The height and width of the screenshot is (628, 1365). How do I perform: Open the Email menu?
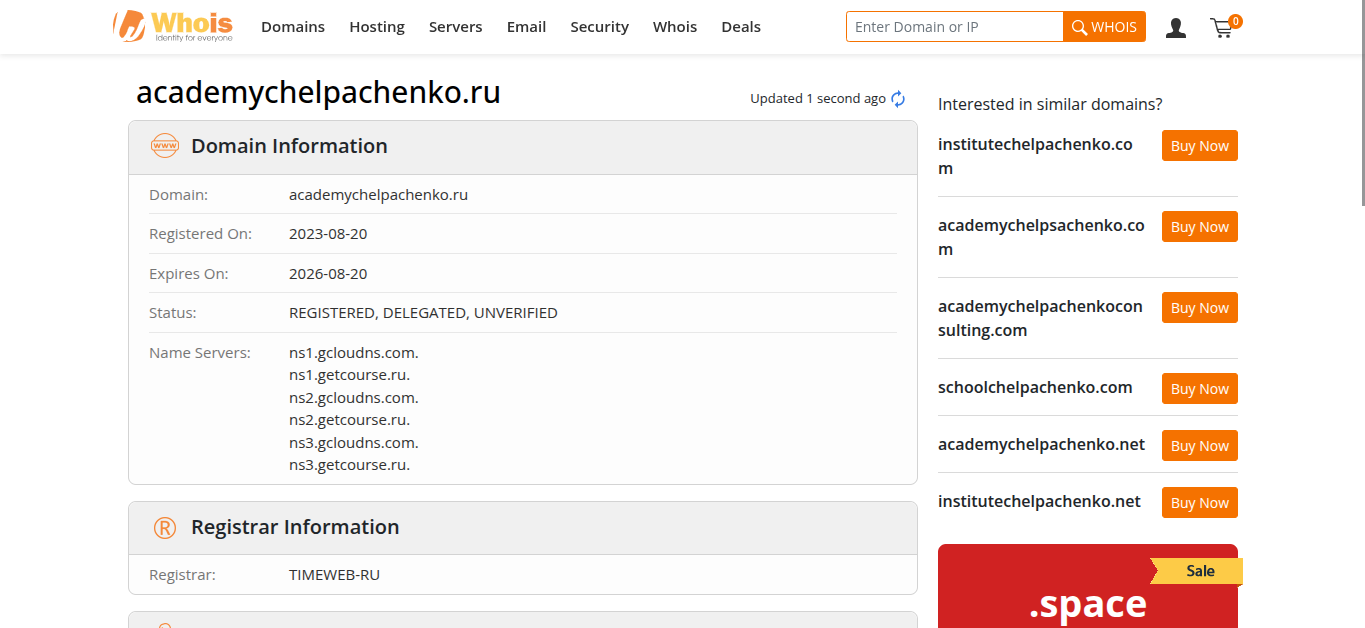[526, 27]
